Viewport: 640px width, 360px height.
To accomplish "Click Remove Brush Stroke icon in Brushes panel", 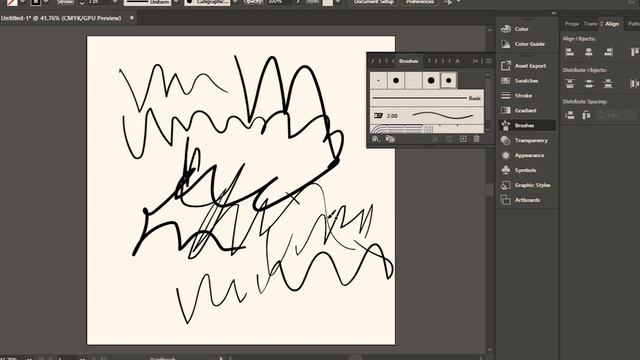I will (435, 139).
